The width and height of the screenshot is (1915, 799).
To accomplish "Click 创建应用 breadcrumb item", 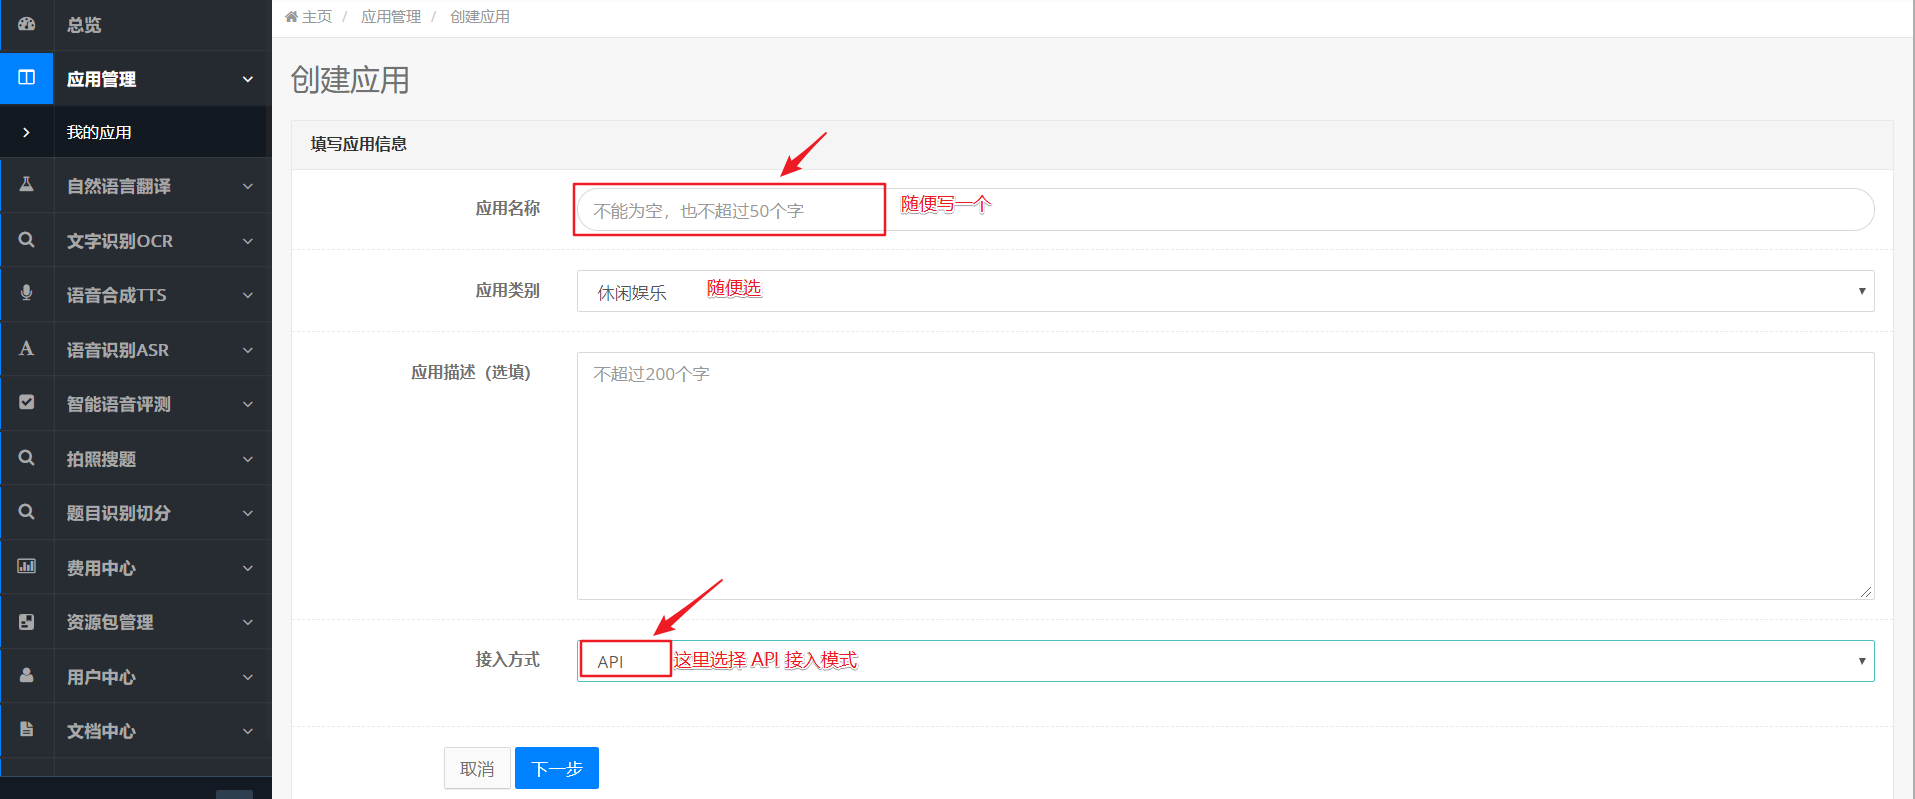I will [480, 17].
